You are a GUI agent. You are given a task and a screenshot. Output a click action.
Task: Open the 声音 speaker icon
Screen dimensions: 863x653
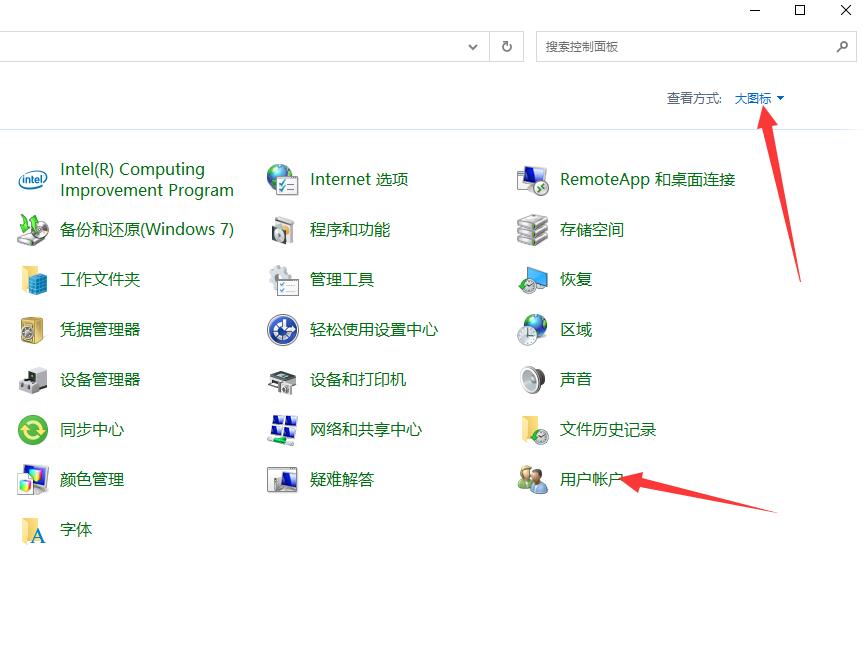[533, 380]
